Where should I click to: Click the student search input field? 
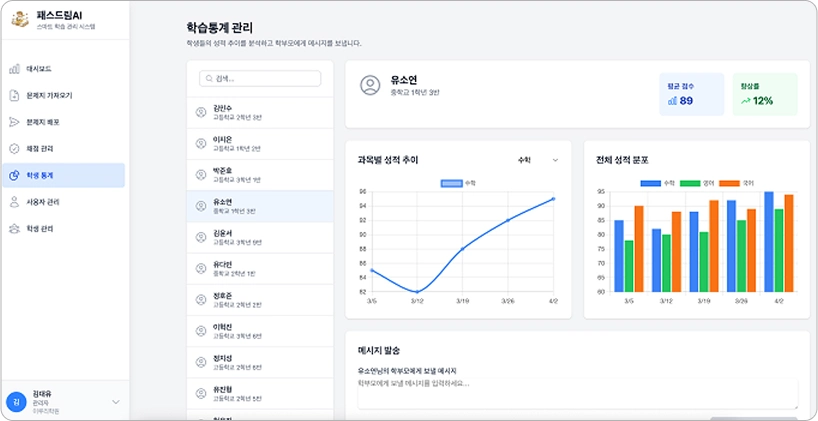260,79
